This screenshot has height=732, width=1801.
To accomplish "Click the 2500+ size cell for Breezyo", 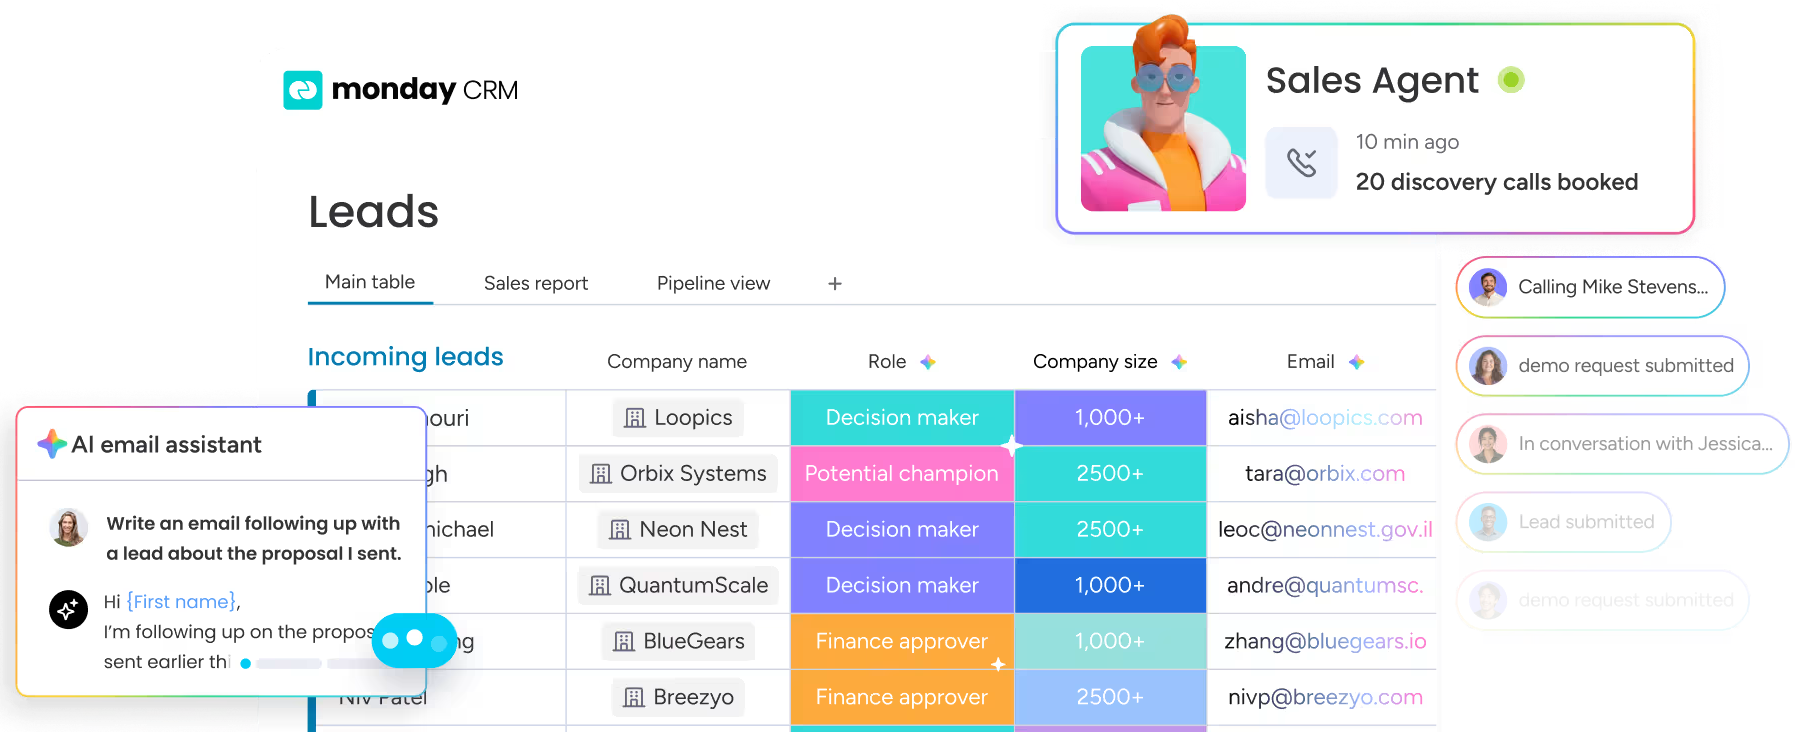I will click(x=1110, y=698).
